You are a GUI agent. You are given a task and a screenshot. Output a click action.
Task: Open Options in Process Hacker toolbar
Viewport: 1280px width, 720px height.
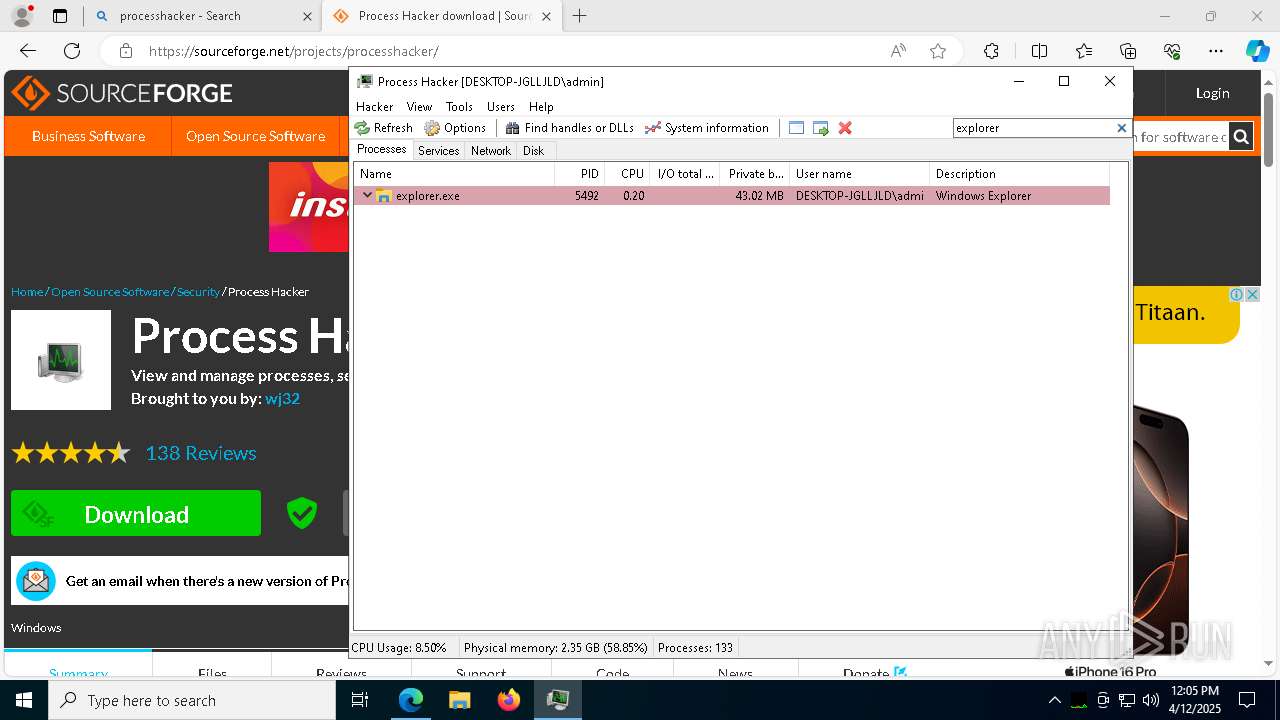(x=455, y=128)
